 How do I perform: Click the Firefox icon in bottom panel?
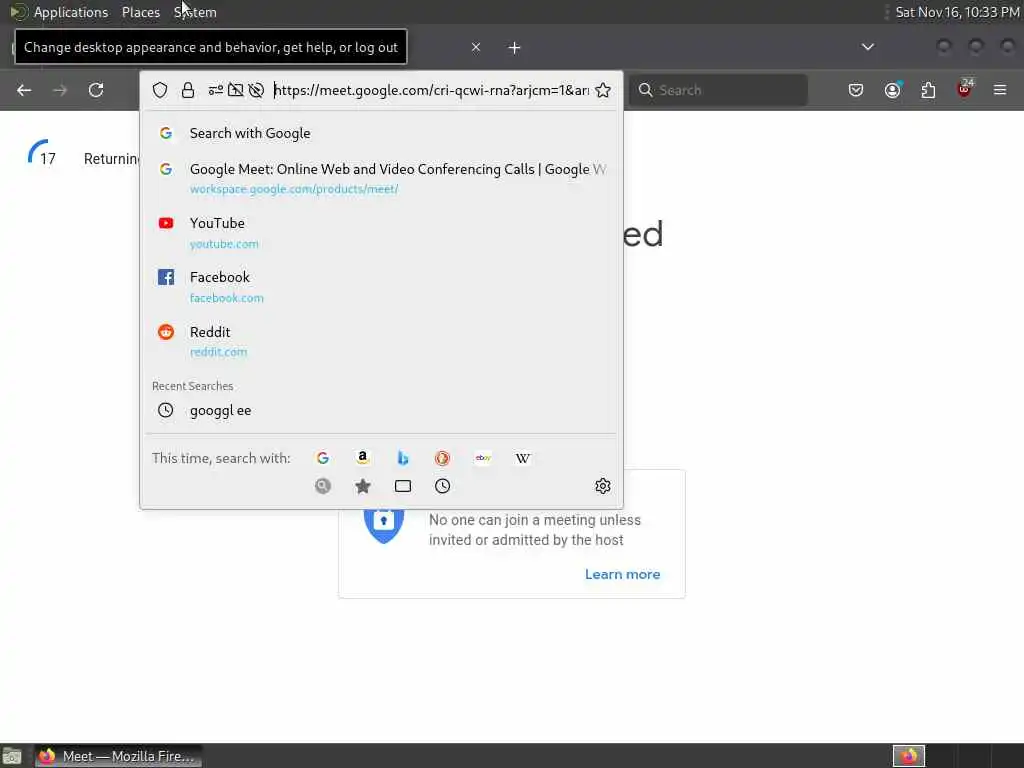[909, 756]
